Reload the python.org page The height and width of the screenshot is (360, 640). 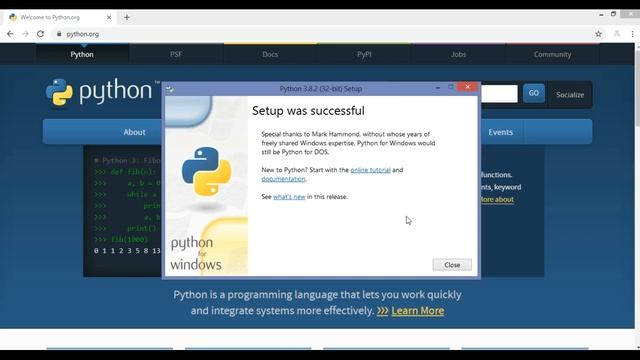click(40, 34)
